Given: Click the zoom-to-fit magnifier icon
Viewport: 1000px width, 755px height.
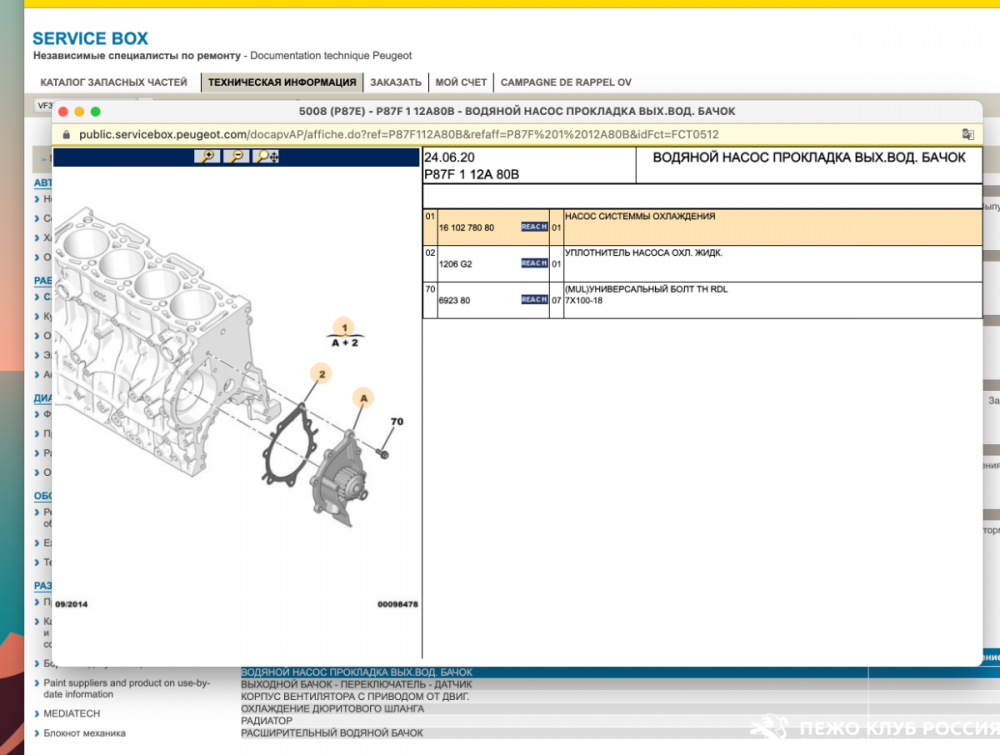Looking at the screenshot, I should click(266, 156).
